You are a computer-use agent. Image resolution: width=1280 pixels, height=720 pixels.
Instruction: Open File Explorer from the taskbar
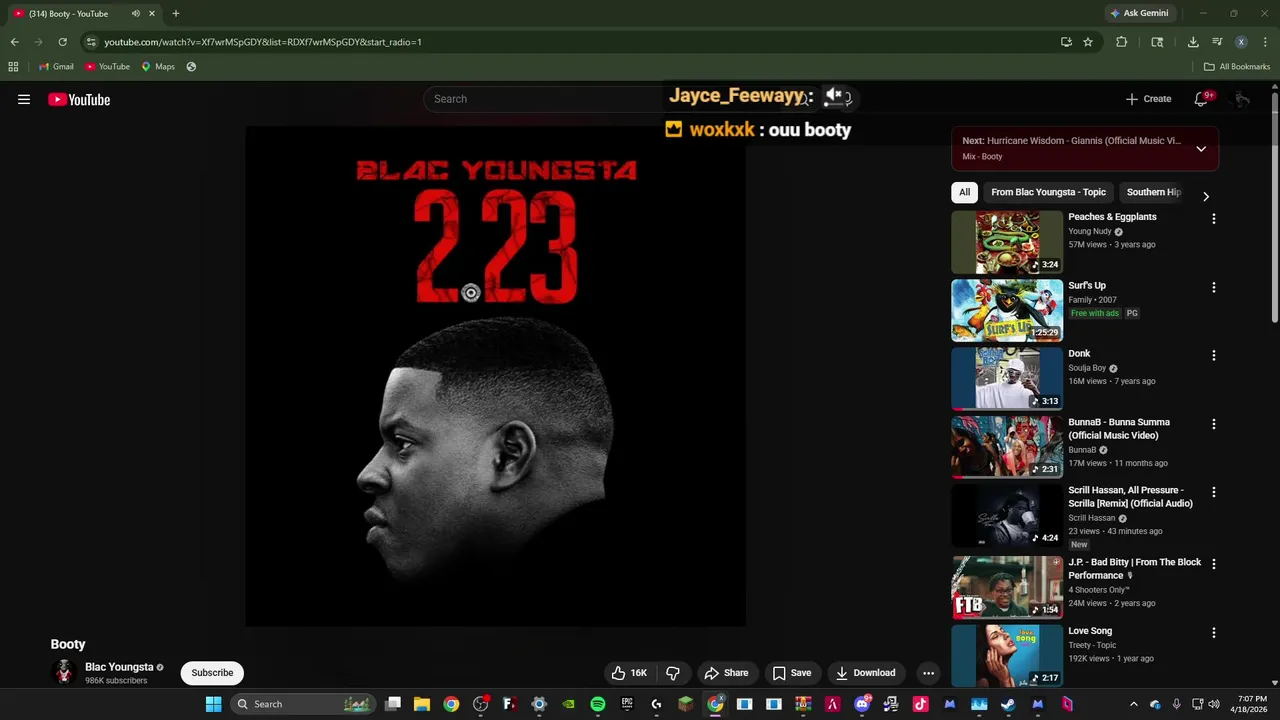tap(422, 704)
